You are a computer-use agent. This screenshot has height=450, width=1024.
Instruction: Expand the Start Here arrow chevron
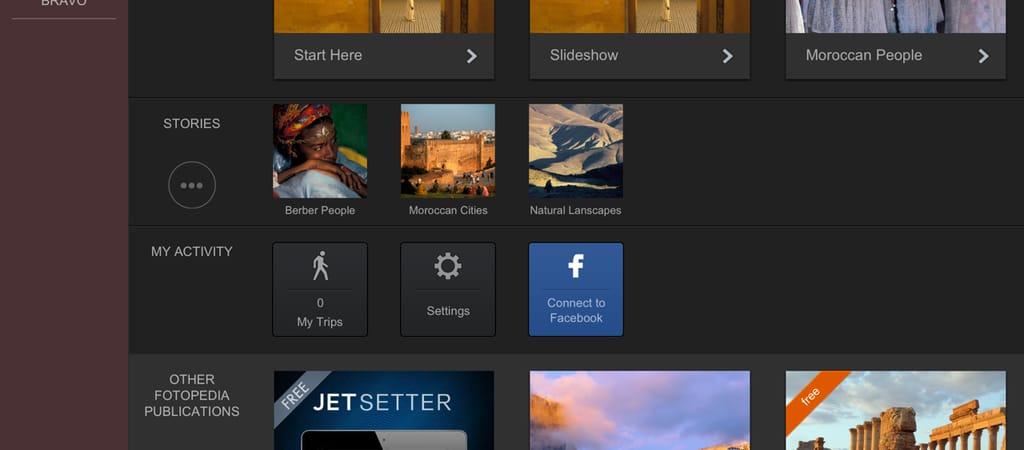click(472, 56)
